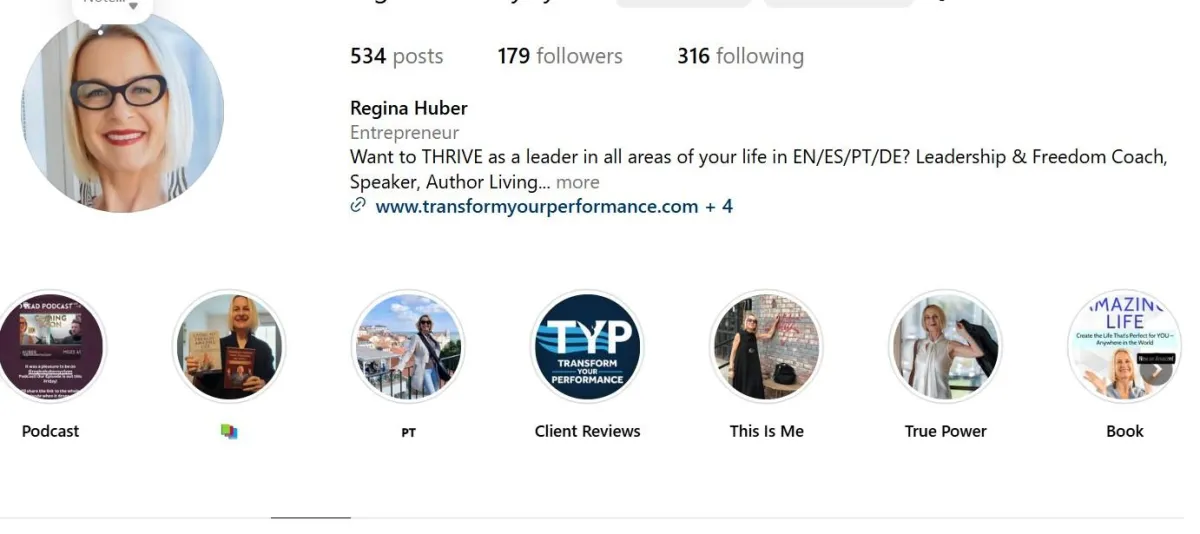1200x534 pixels.
Task: Open the Client Reviews TYP highlight
Action: click(x=587, y=347)
